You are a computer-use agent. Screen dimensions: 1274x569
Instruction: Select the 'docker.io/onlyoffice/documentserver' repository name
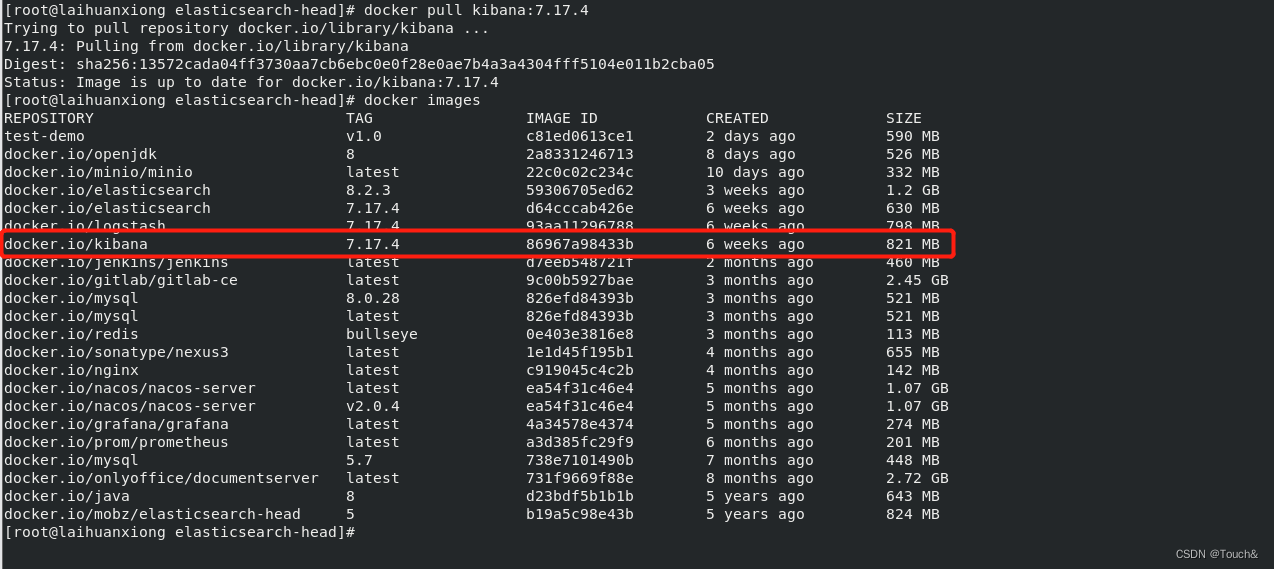161,478
